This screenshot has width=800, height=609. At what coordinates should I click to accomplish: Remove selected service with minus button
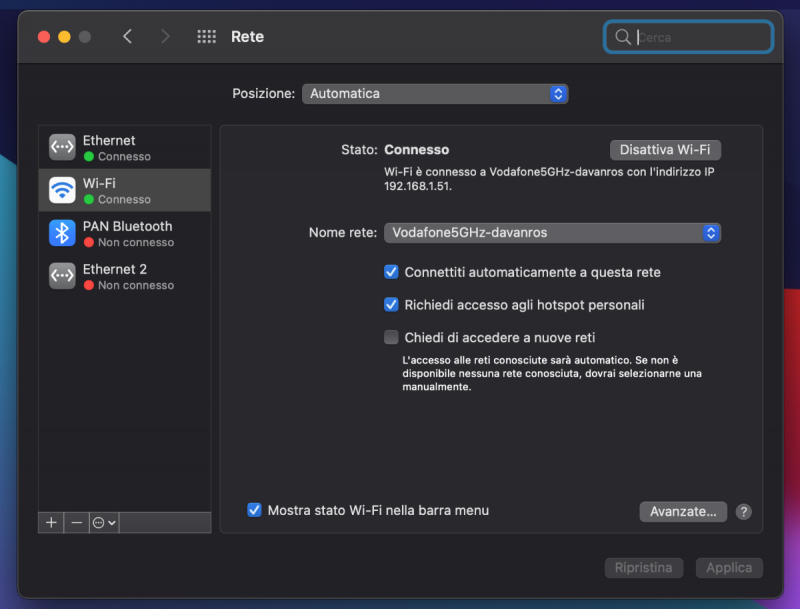pyautogui.click(x=77, y=522)
